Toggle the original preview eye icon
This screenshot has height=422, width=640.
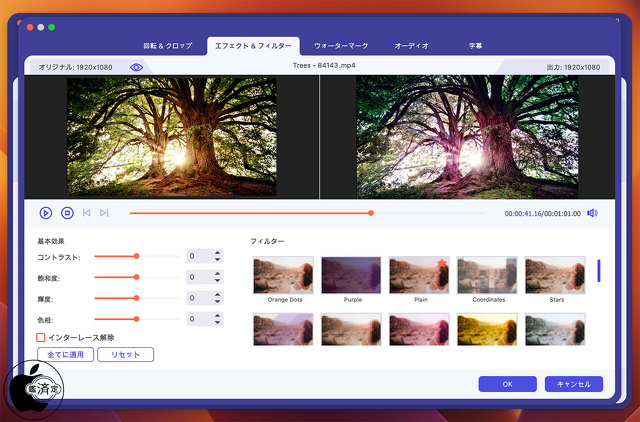click(136, 67)
